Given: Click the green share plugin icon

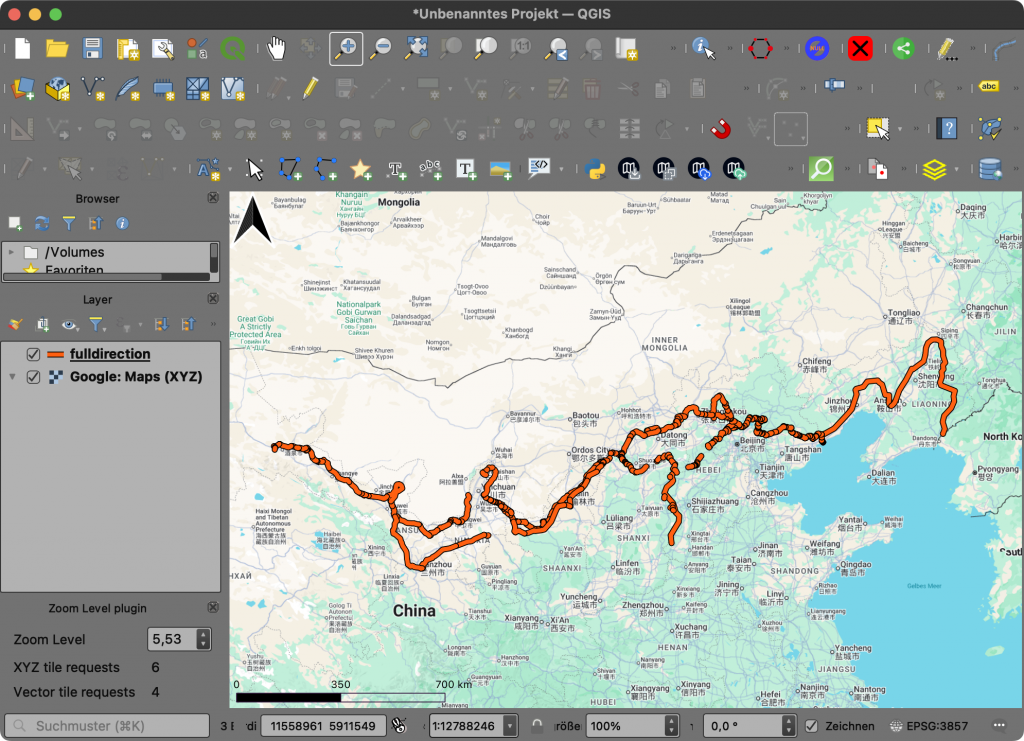Looking at the screenshot, I should pyautogui.click(x=903, y=48).
